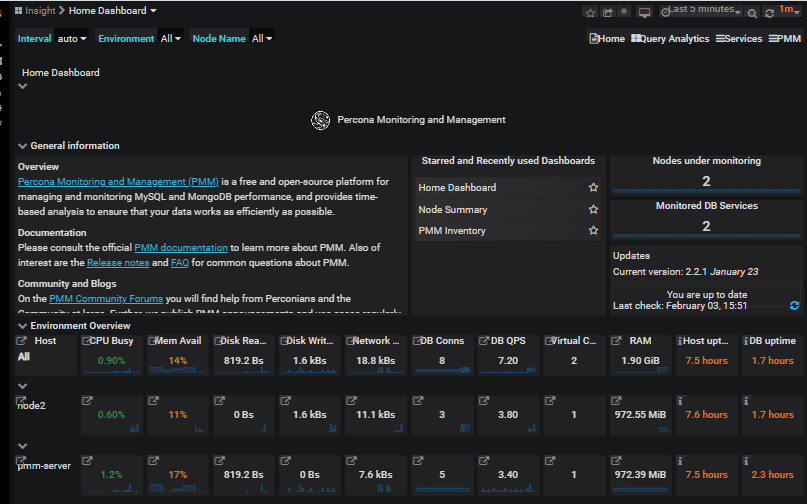Click info icon on Host uptime header
Viewport: 807px width, 504px height.
(680, 341)
